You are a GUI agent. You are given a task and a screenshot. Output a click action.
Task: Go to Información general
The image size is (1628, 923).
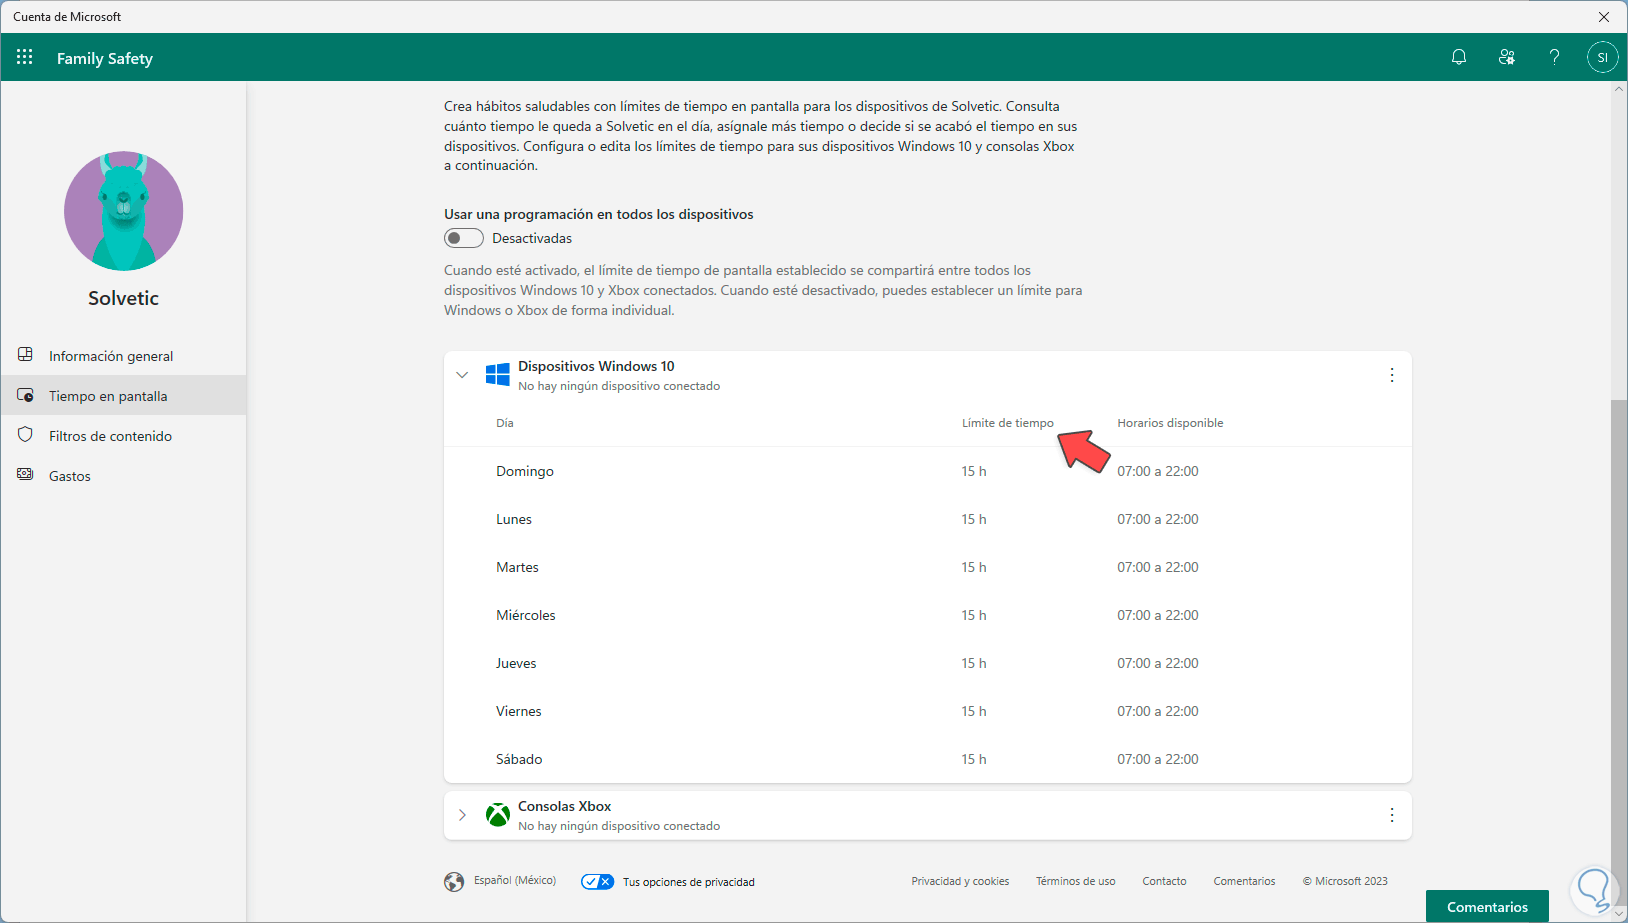(123, 355)
